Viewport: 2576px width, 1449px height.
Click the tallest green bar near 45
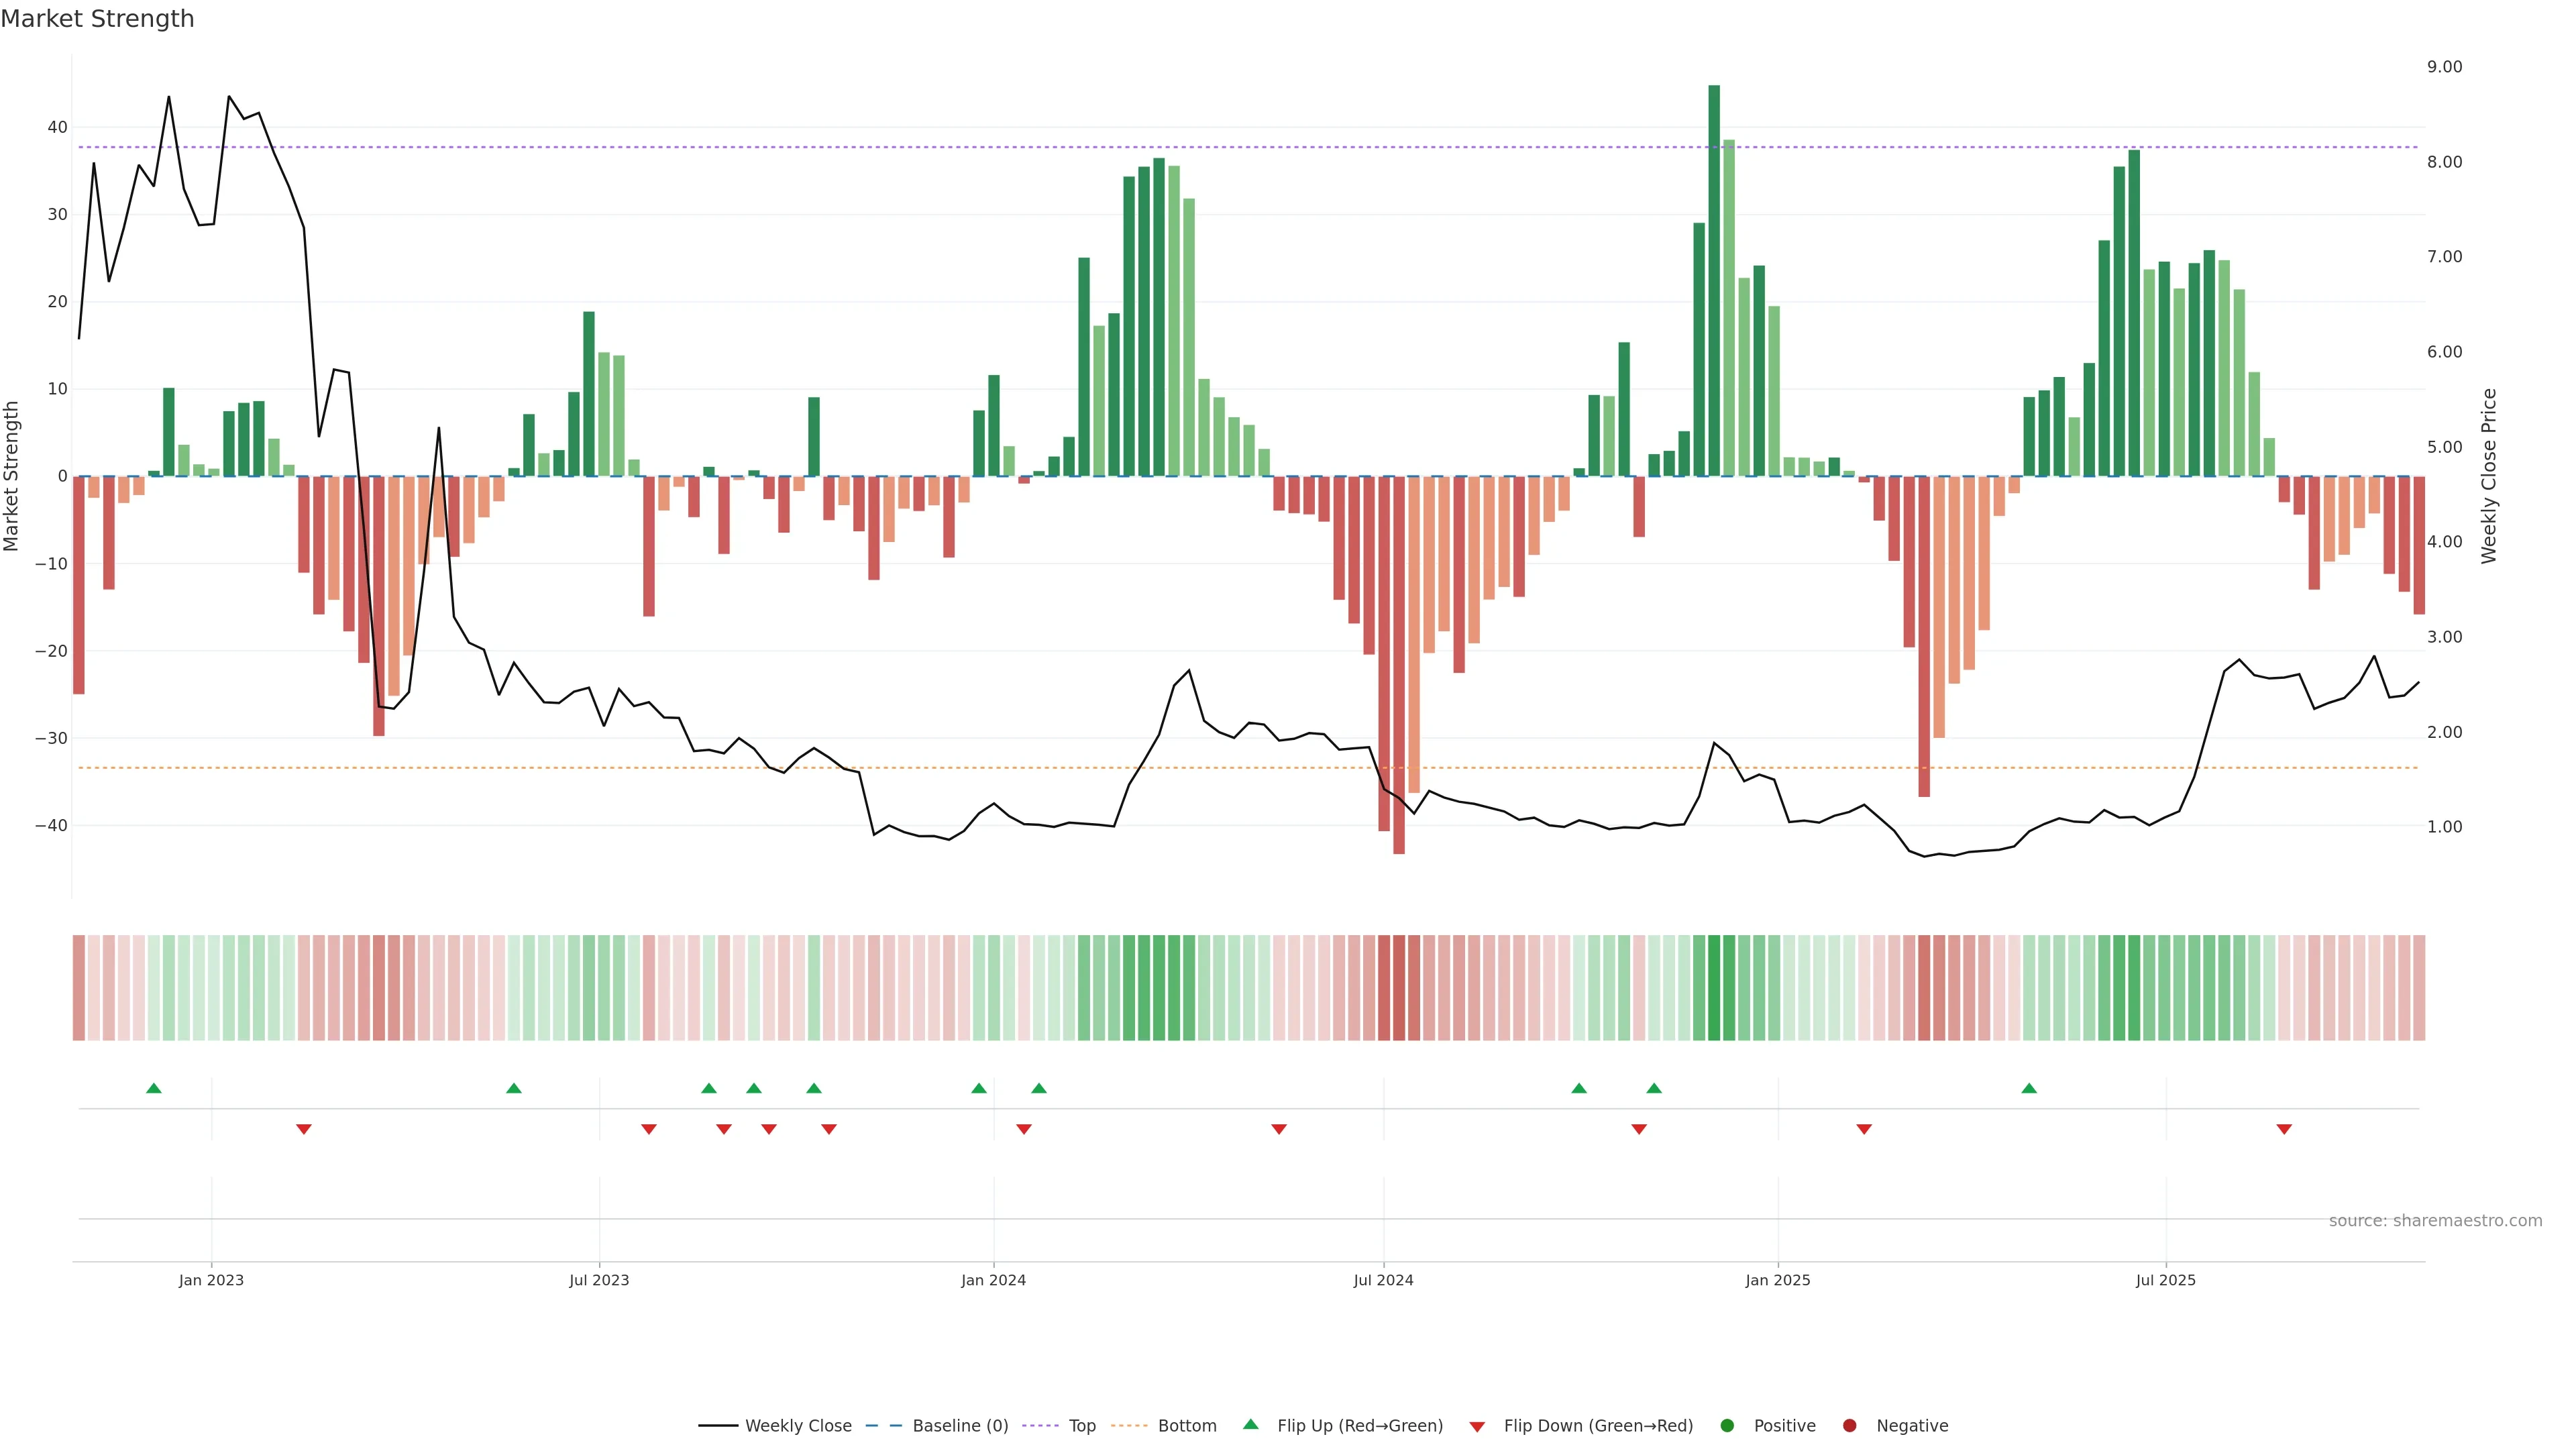[1714, 280]
